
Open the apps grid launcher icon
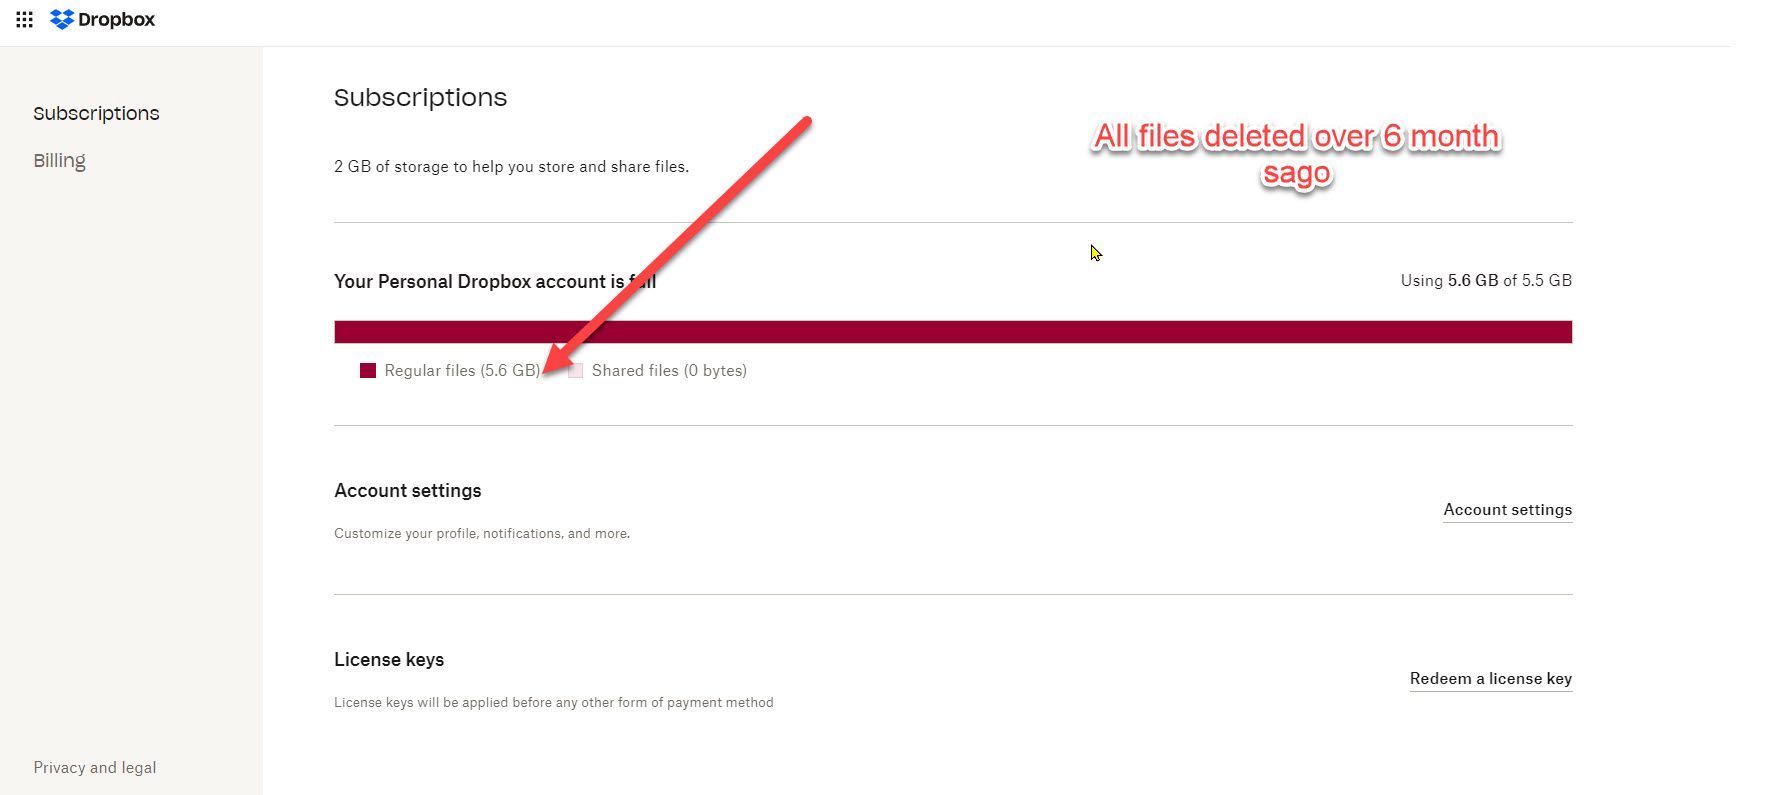pyautogui.click(x=25, y=19)
